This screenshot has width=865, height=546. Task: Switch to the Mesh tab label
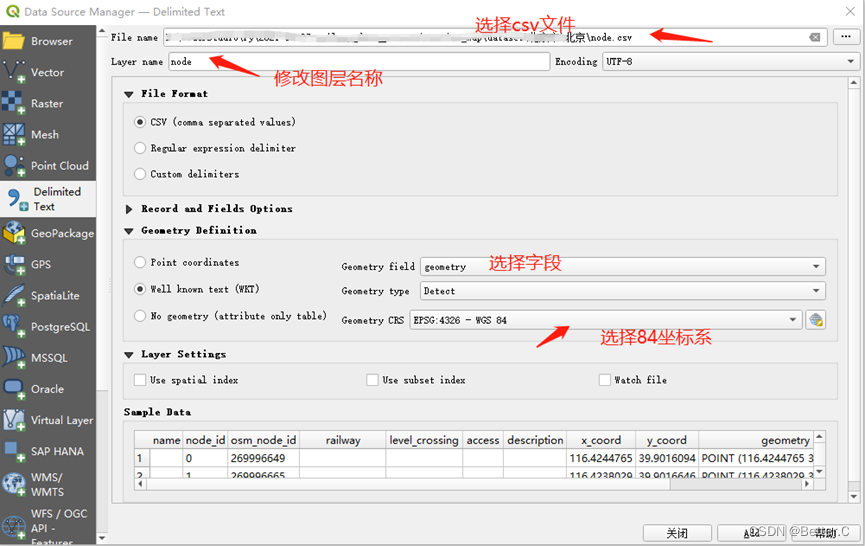tap(45, 135)
